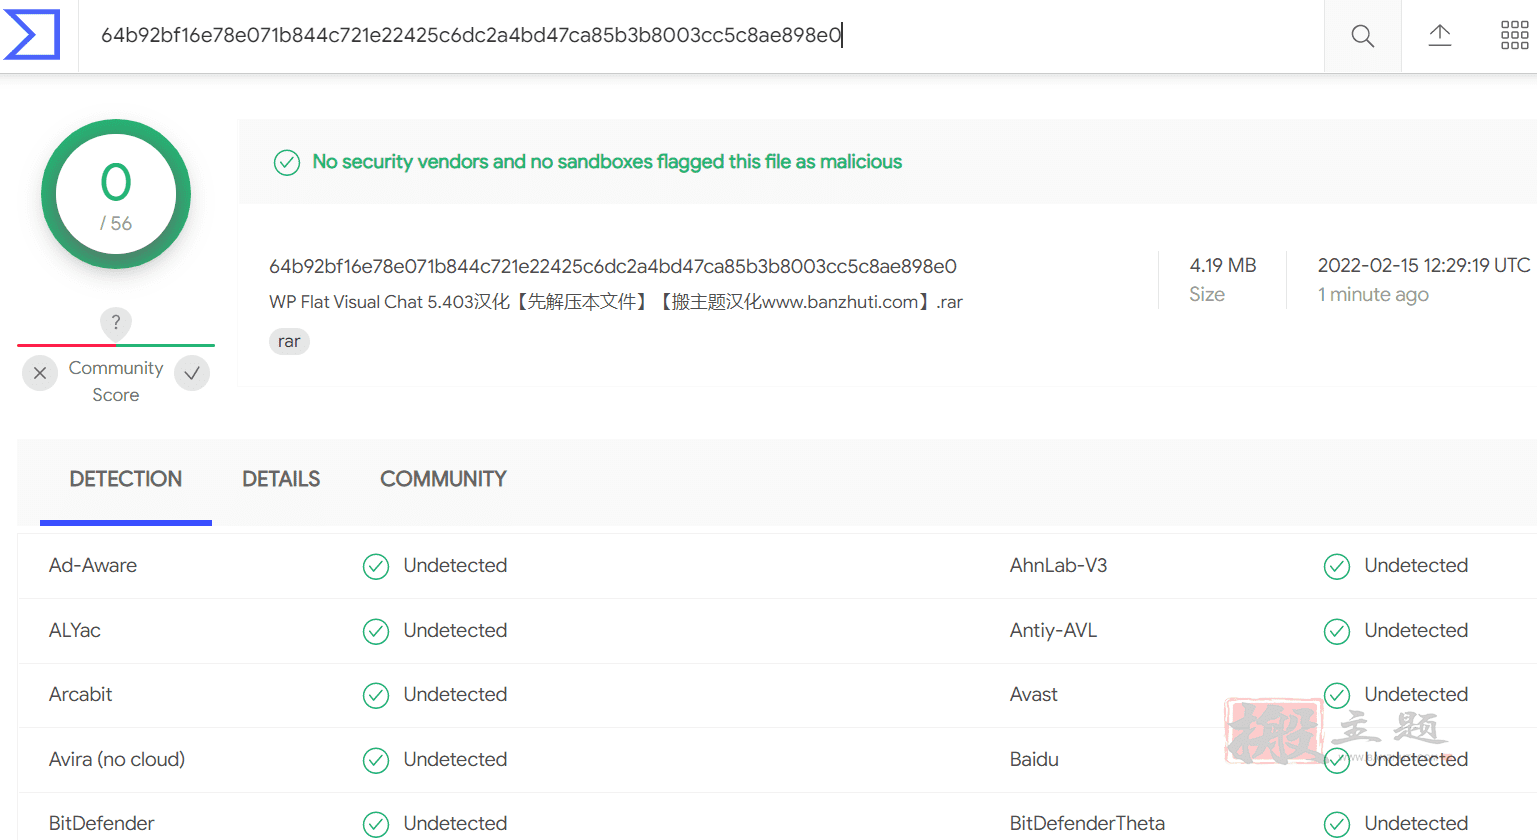Click the search magnifier icon

1362,36
